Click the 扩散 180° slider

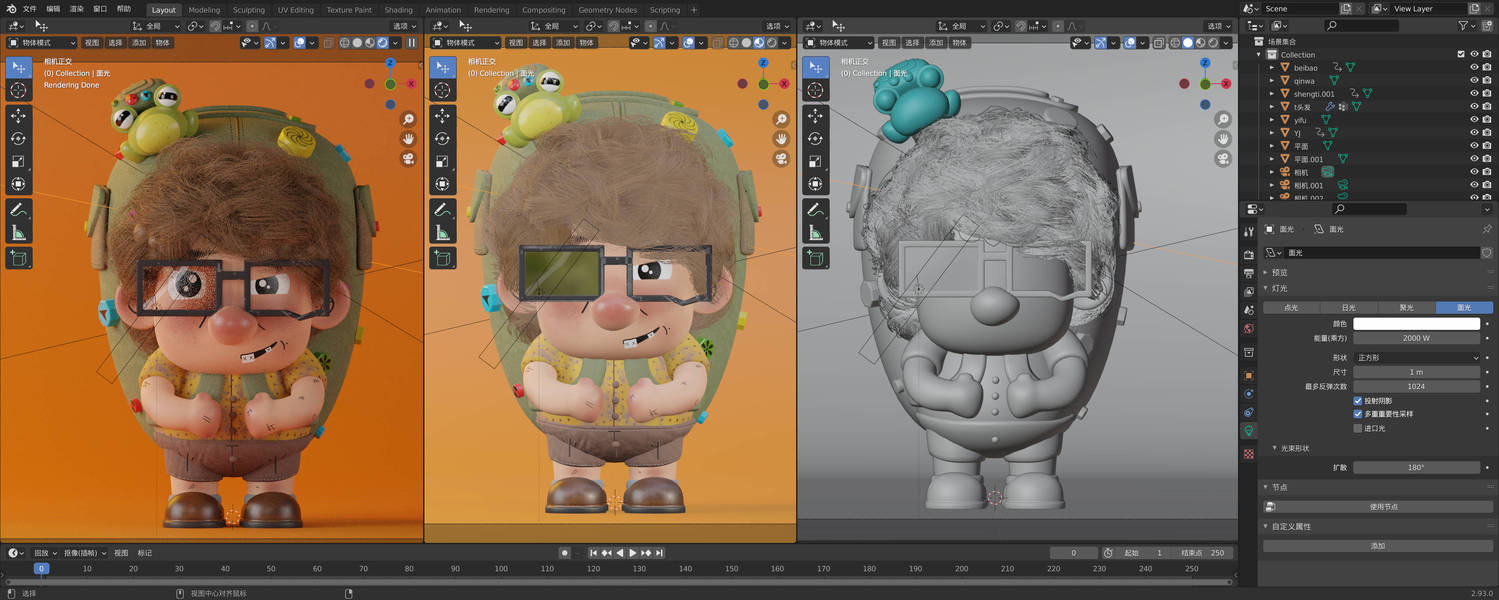coord(1416,468)
